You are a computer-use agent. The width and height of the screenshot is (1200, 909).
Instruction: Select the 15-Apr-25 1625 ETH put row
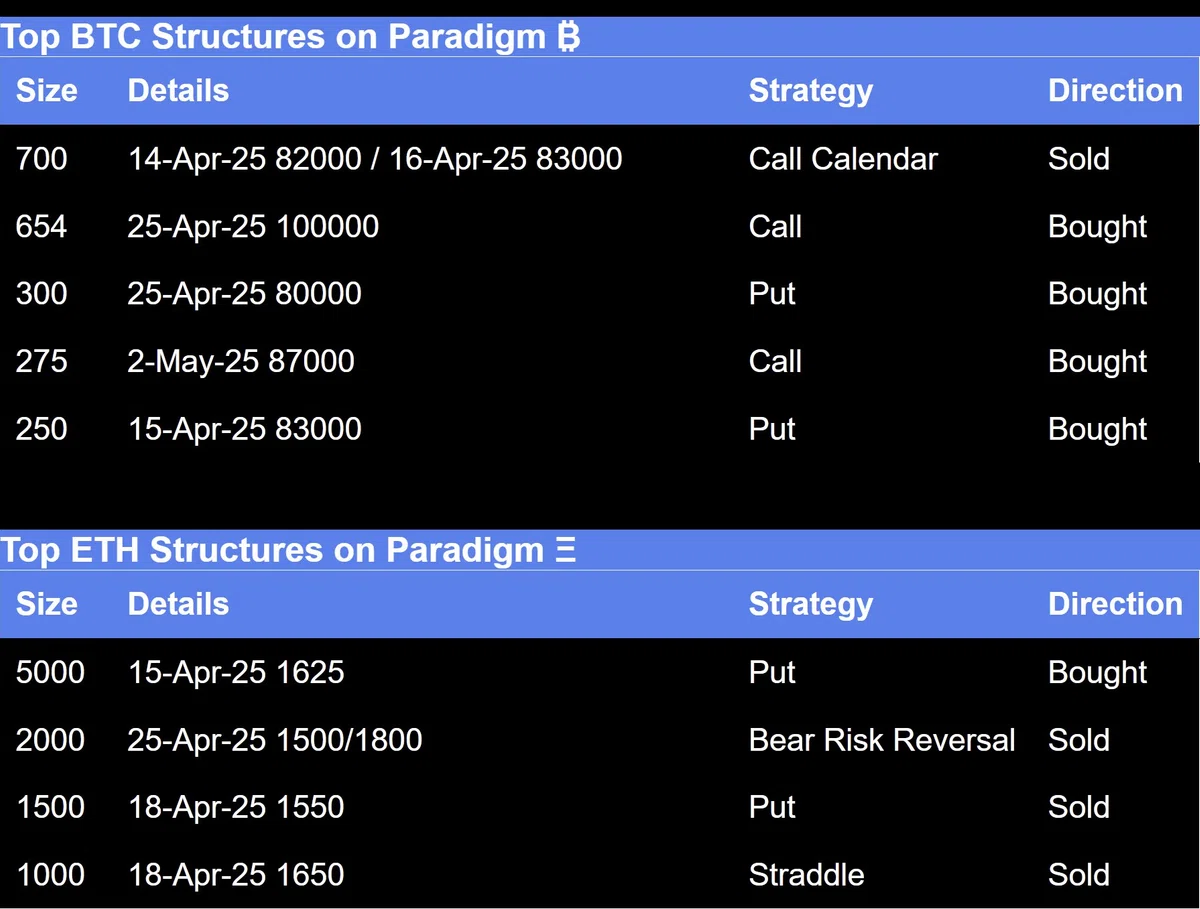pos(600,673)
